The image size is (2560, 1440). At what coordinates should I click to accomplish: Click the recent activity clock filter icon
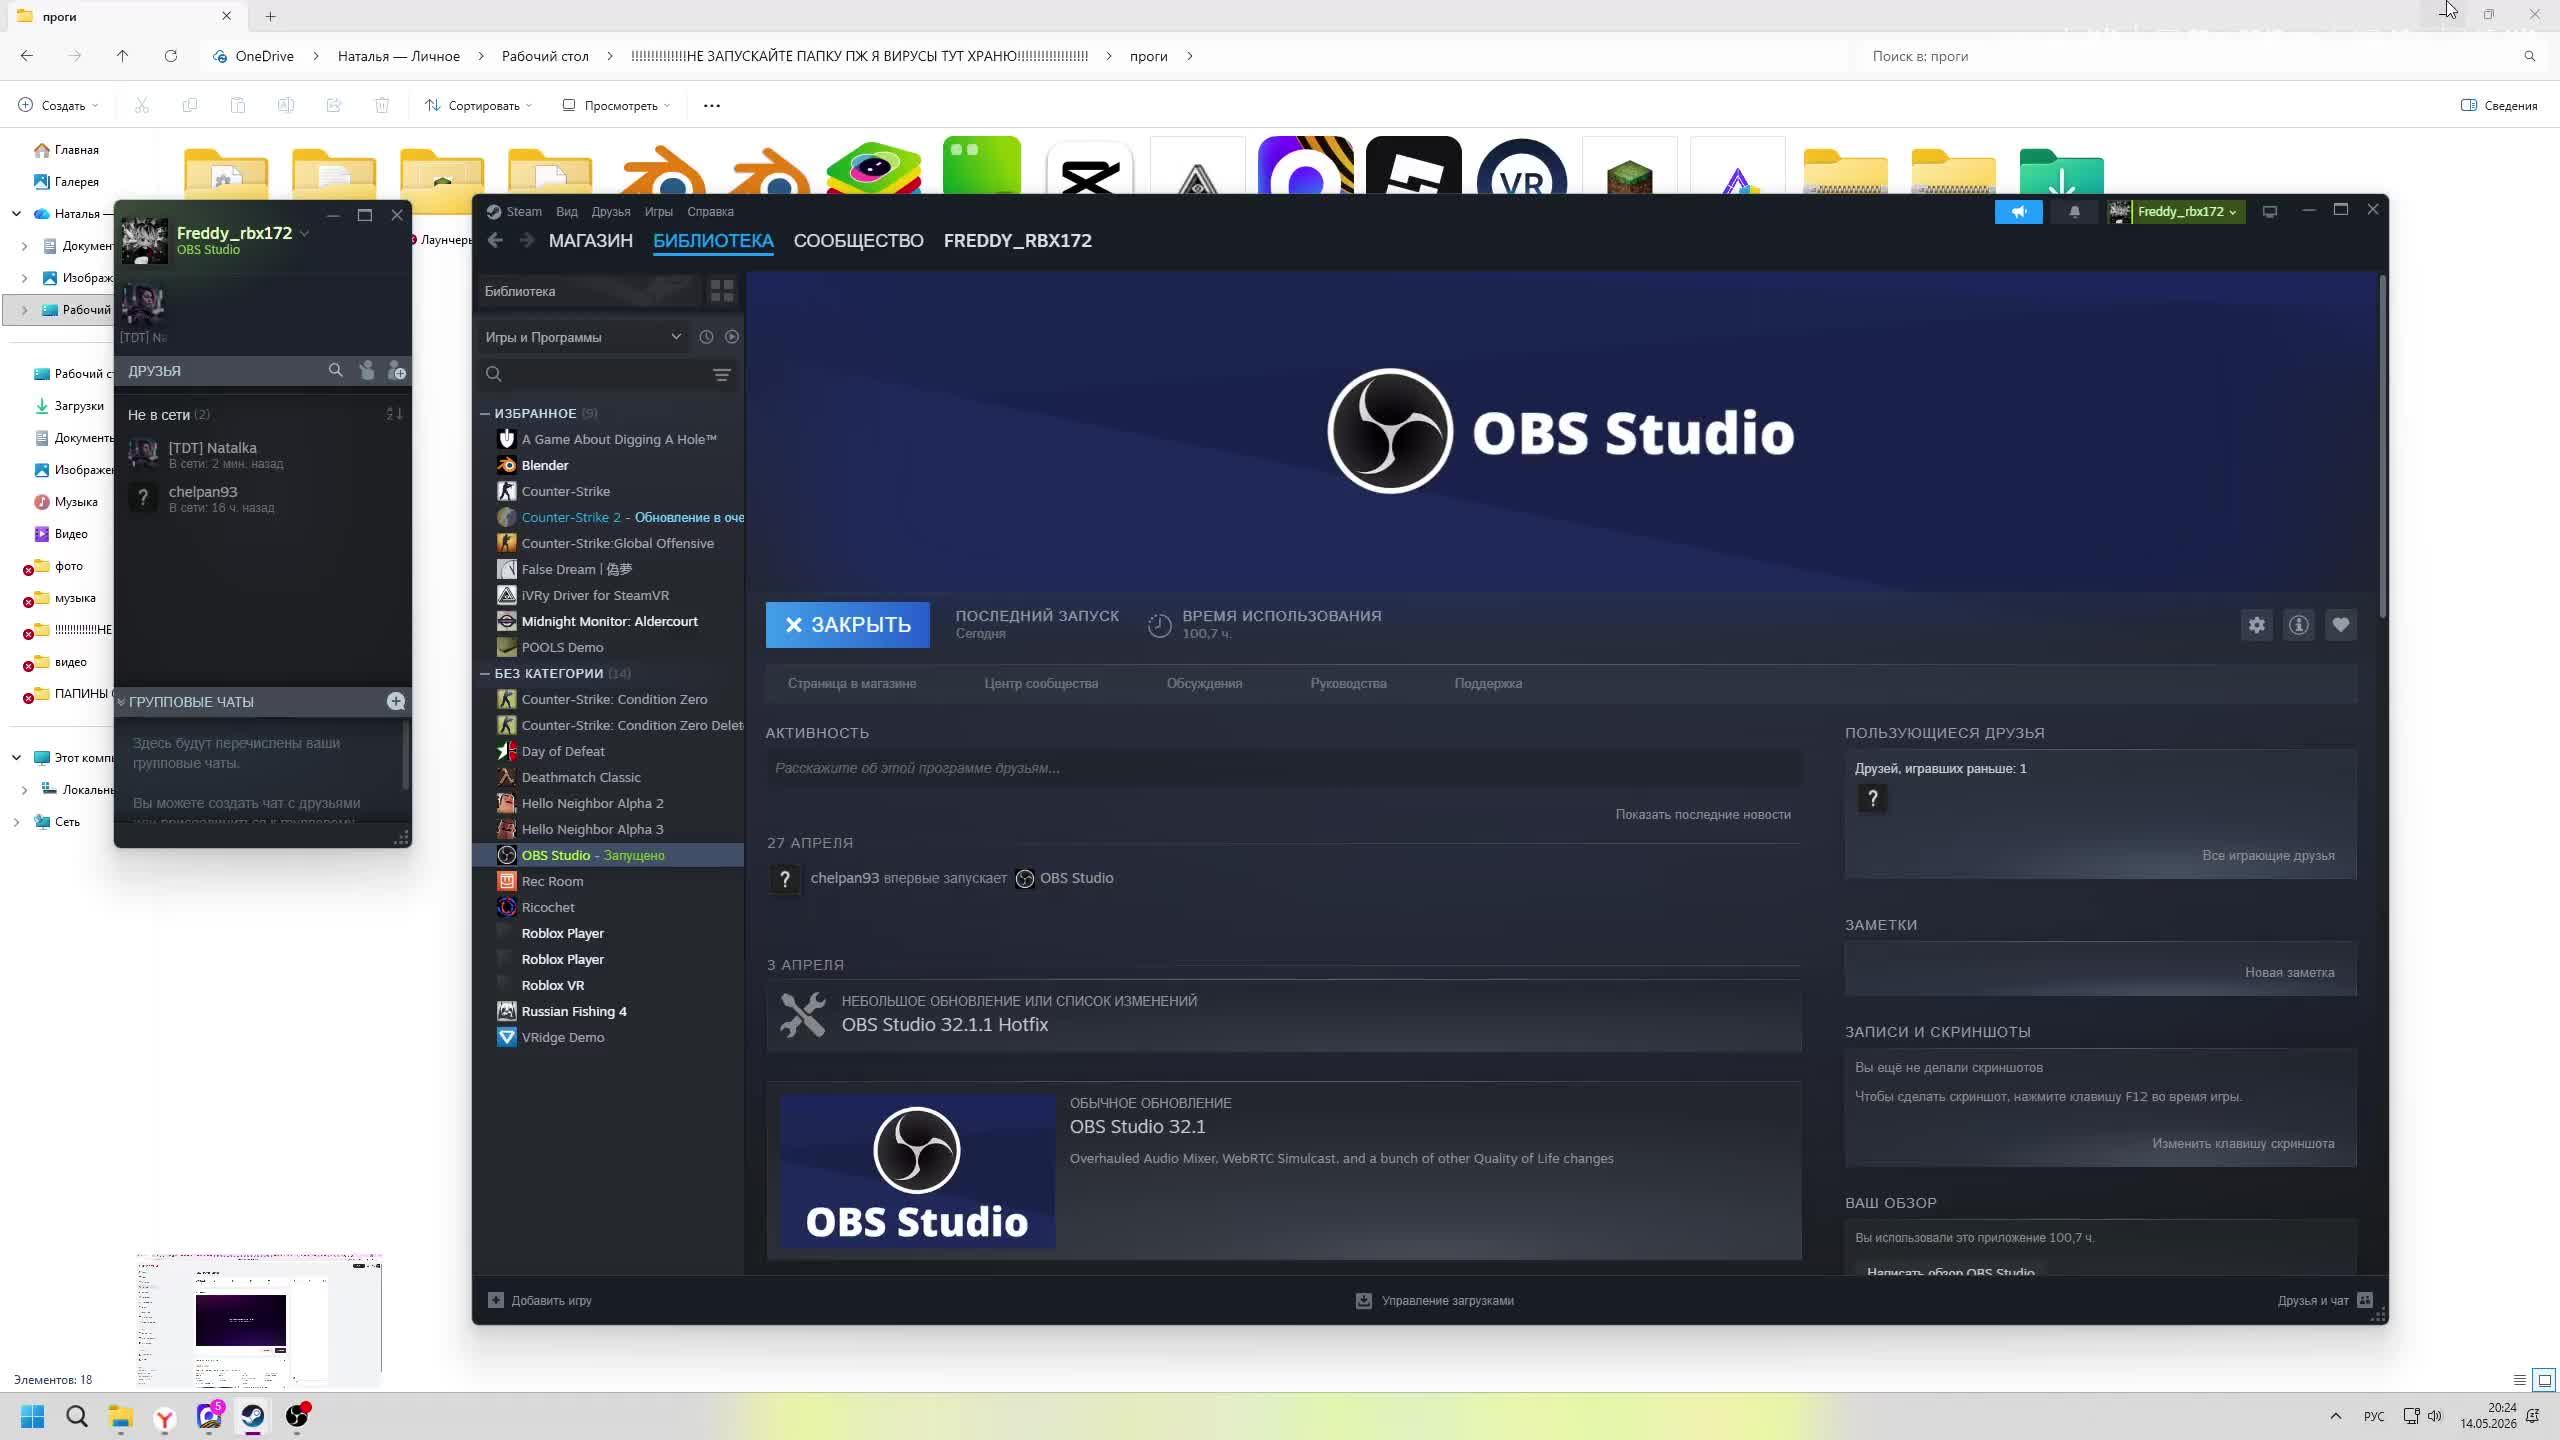[x=706, y=337]
